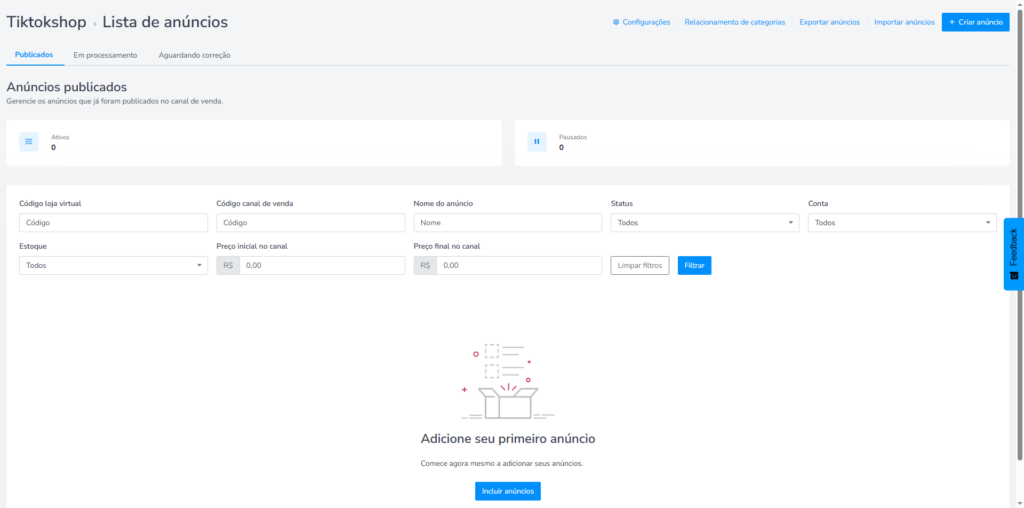Open the Aguardando correção tab
Screen dimensions: 1024x508
pos(194,55)
